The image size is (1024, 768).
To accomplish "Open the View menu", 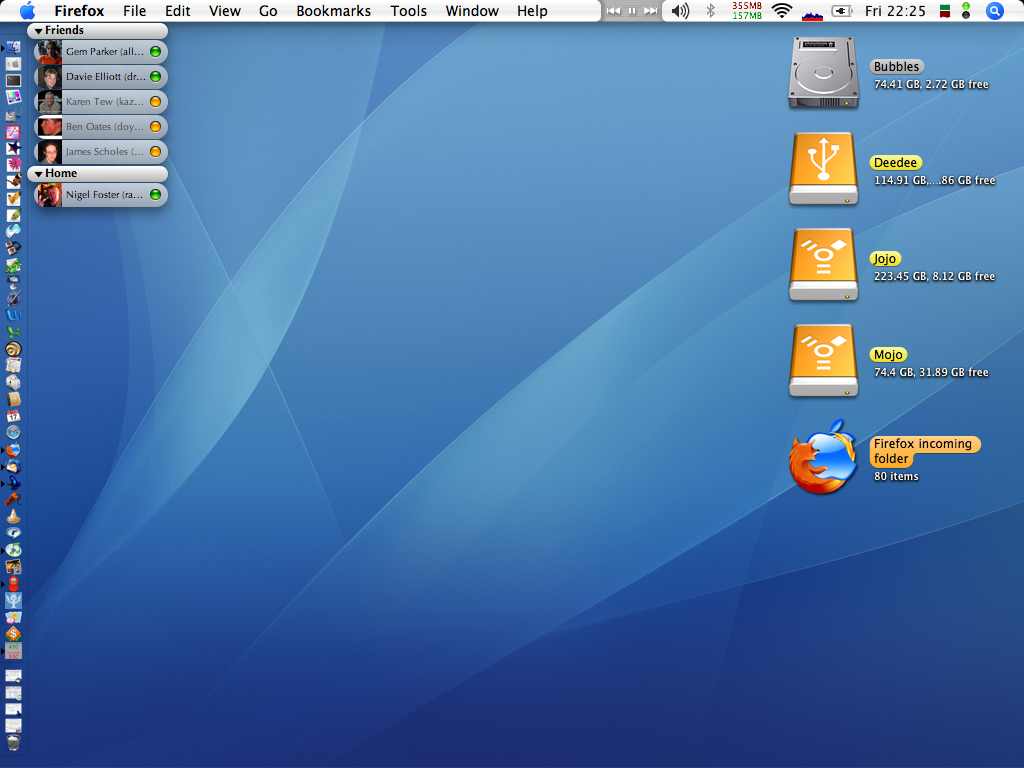I will click(225, 11).
